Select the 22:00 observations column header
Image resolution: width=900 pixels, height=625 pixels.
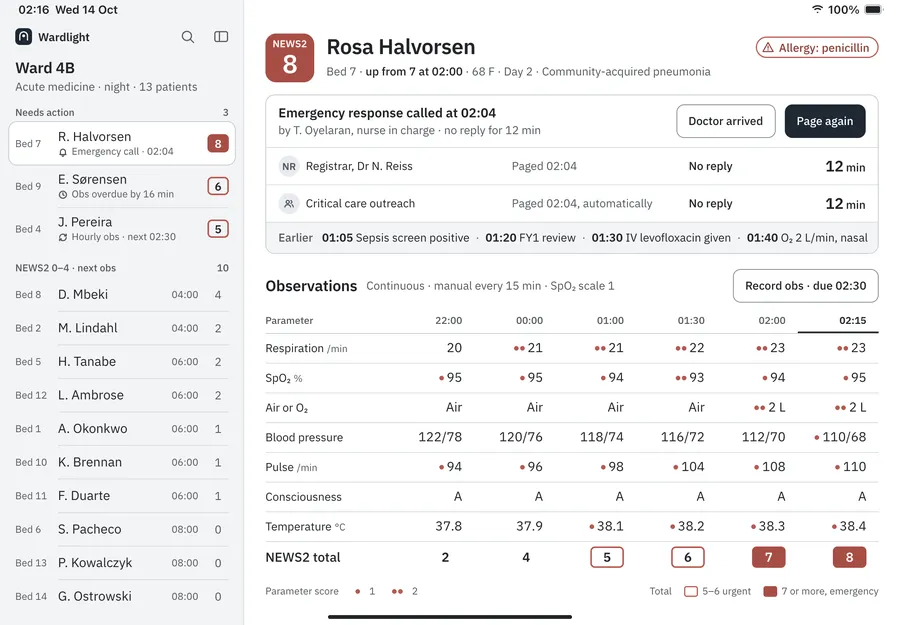point(448,320)
